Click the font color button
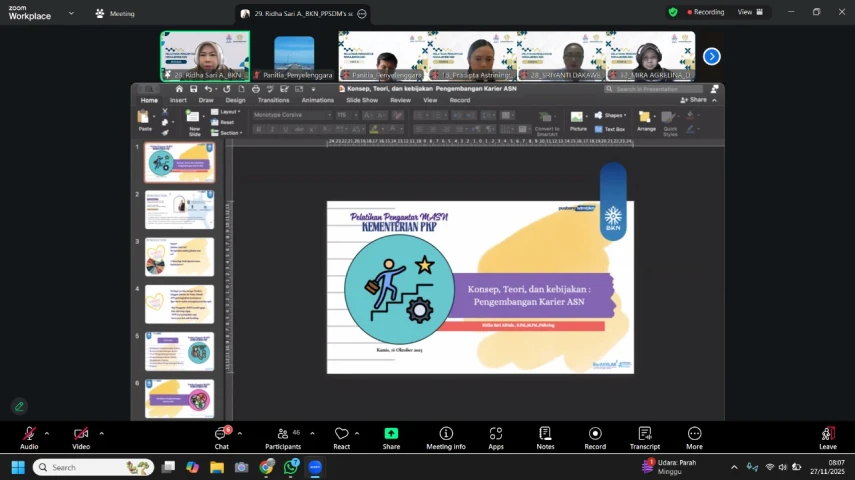The height and width of the screenshot is (480, 855). pyautogui.click(x=392, y=129)
